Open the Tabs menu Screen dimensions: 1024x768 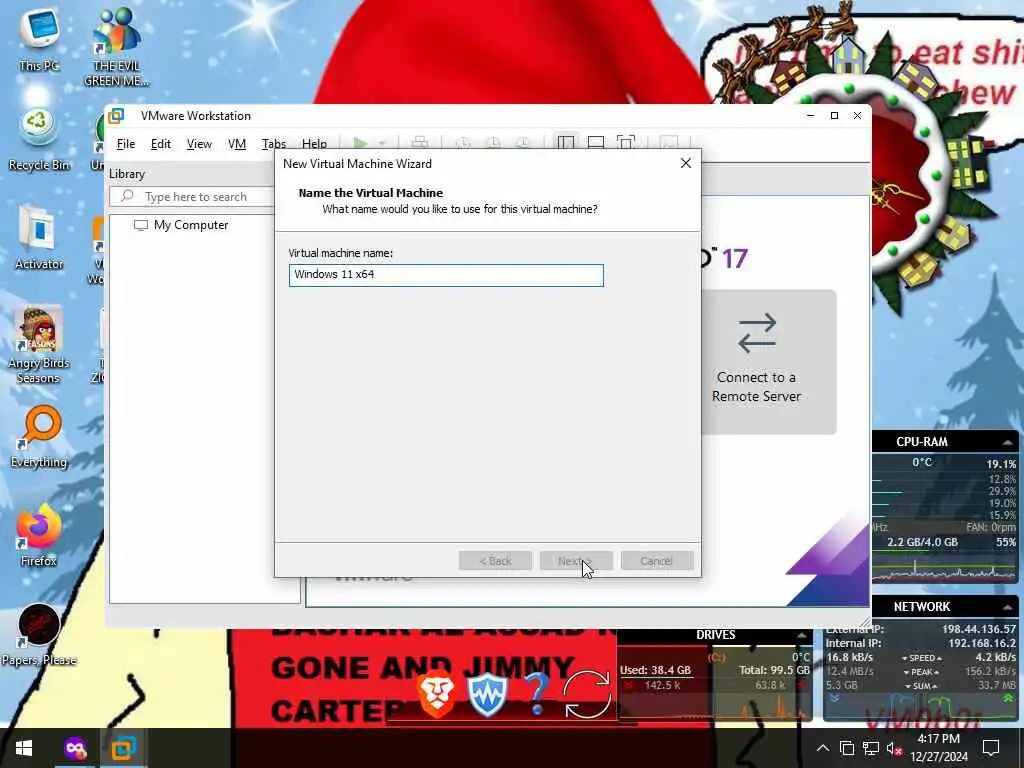274,144
